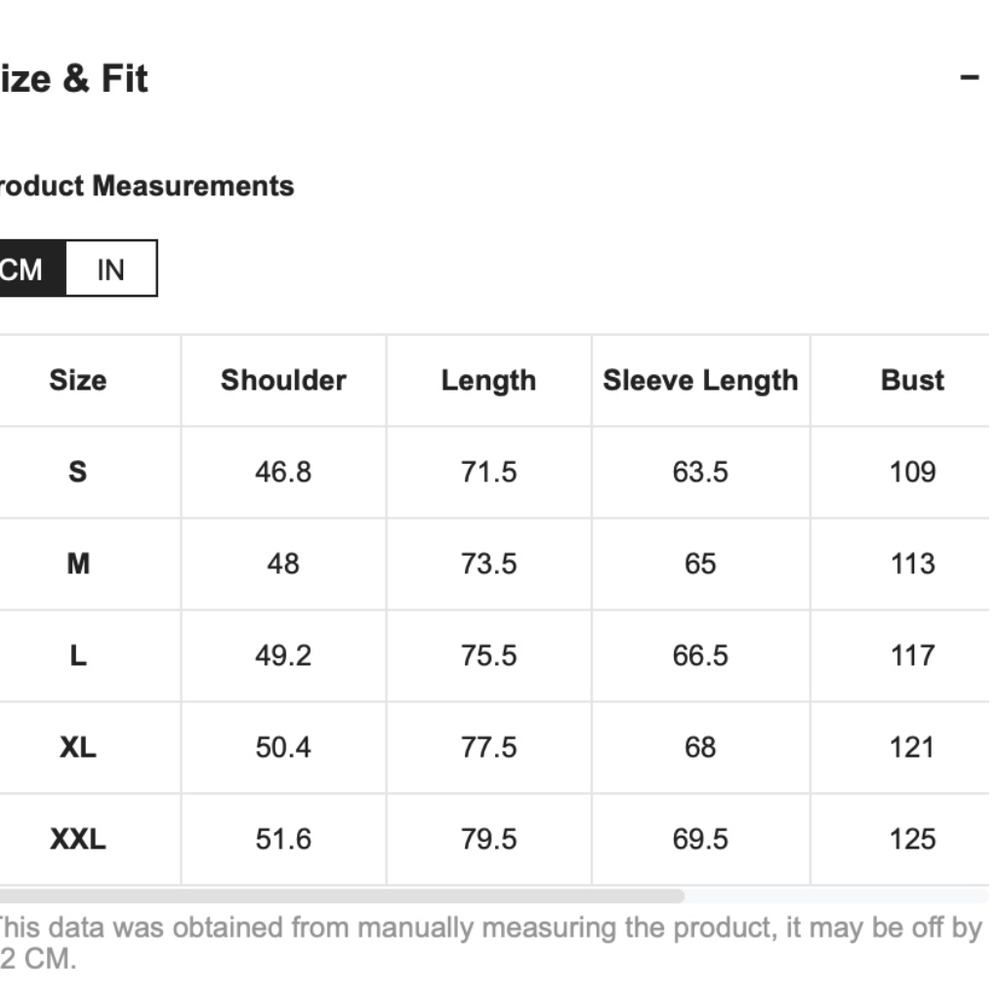The width and height of the screenshot is (1000, 1000).
Task: Select the XL size row label
Action: tap(77, 747)
